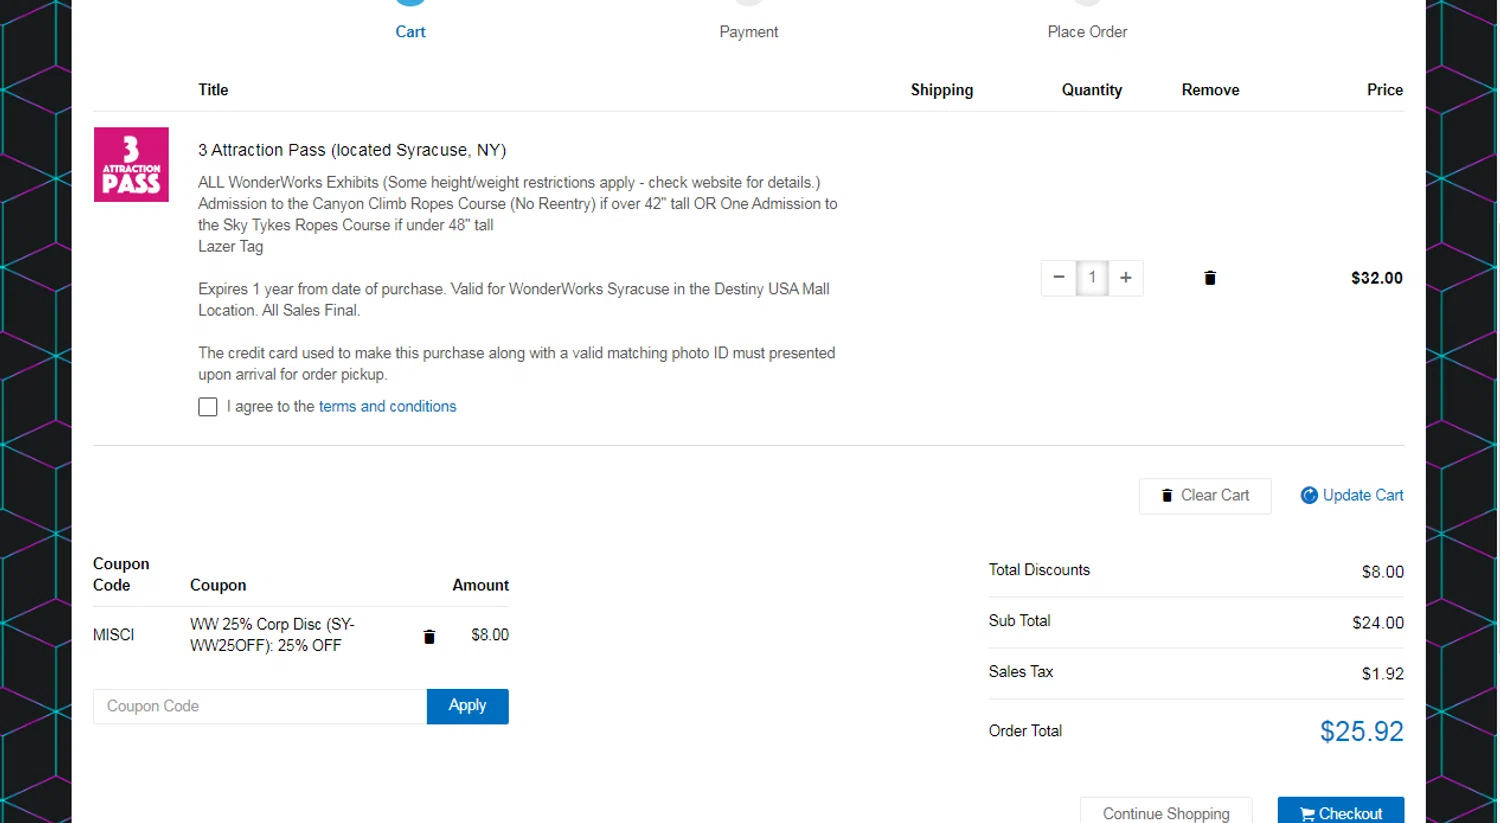Click the Lazer Tag description line
The height and width of the screenshot is (823, 1500).
[x=231, y=246]
